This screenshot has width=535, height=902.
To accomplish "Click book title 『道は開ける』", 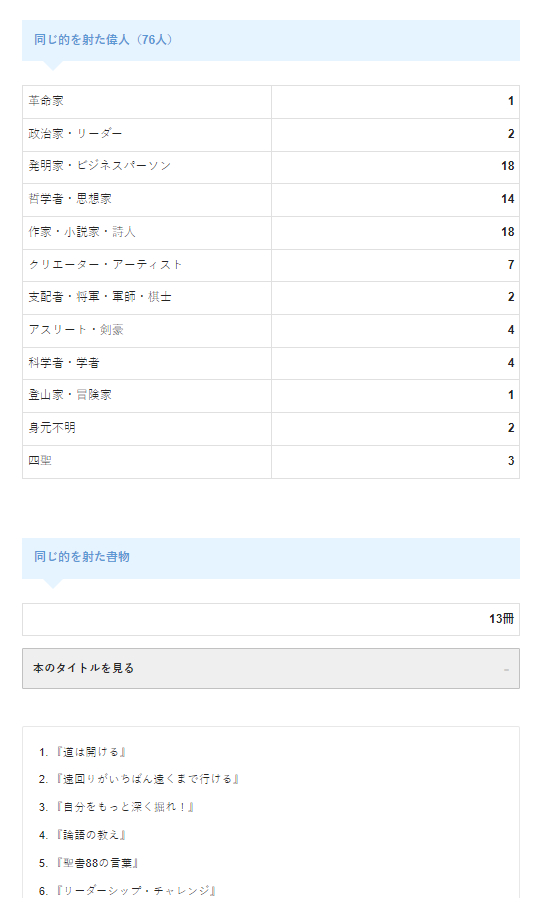I will pos(90,752).
